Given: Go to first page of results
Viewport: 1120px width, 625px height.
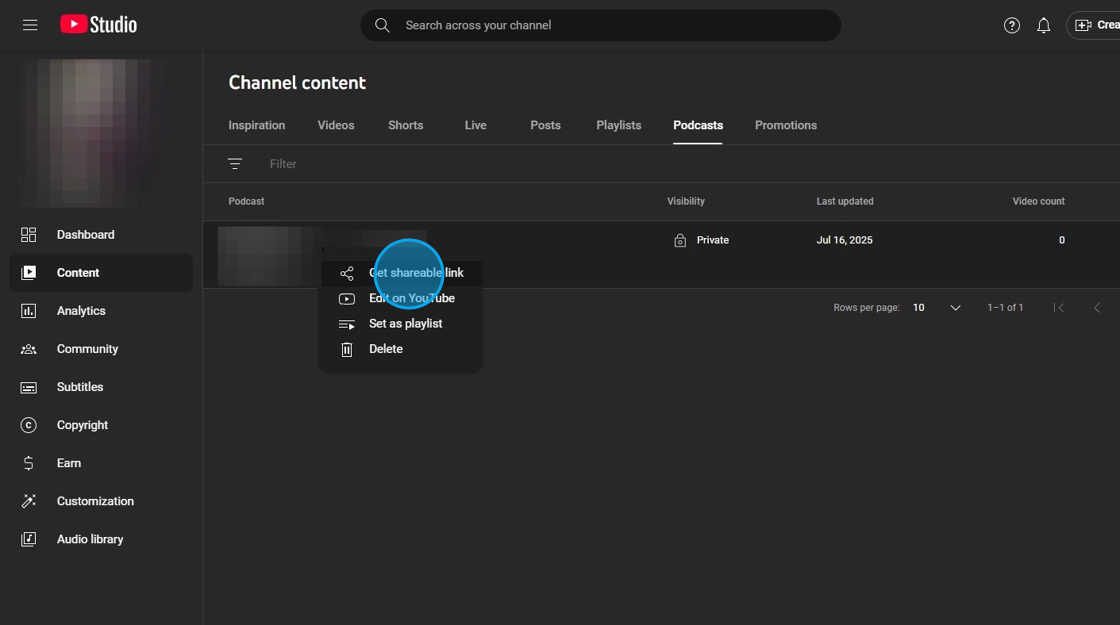Looking at the screenshot, I should coord(1059,308).
